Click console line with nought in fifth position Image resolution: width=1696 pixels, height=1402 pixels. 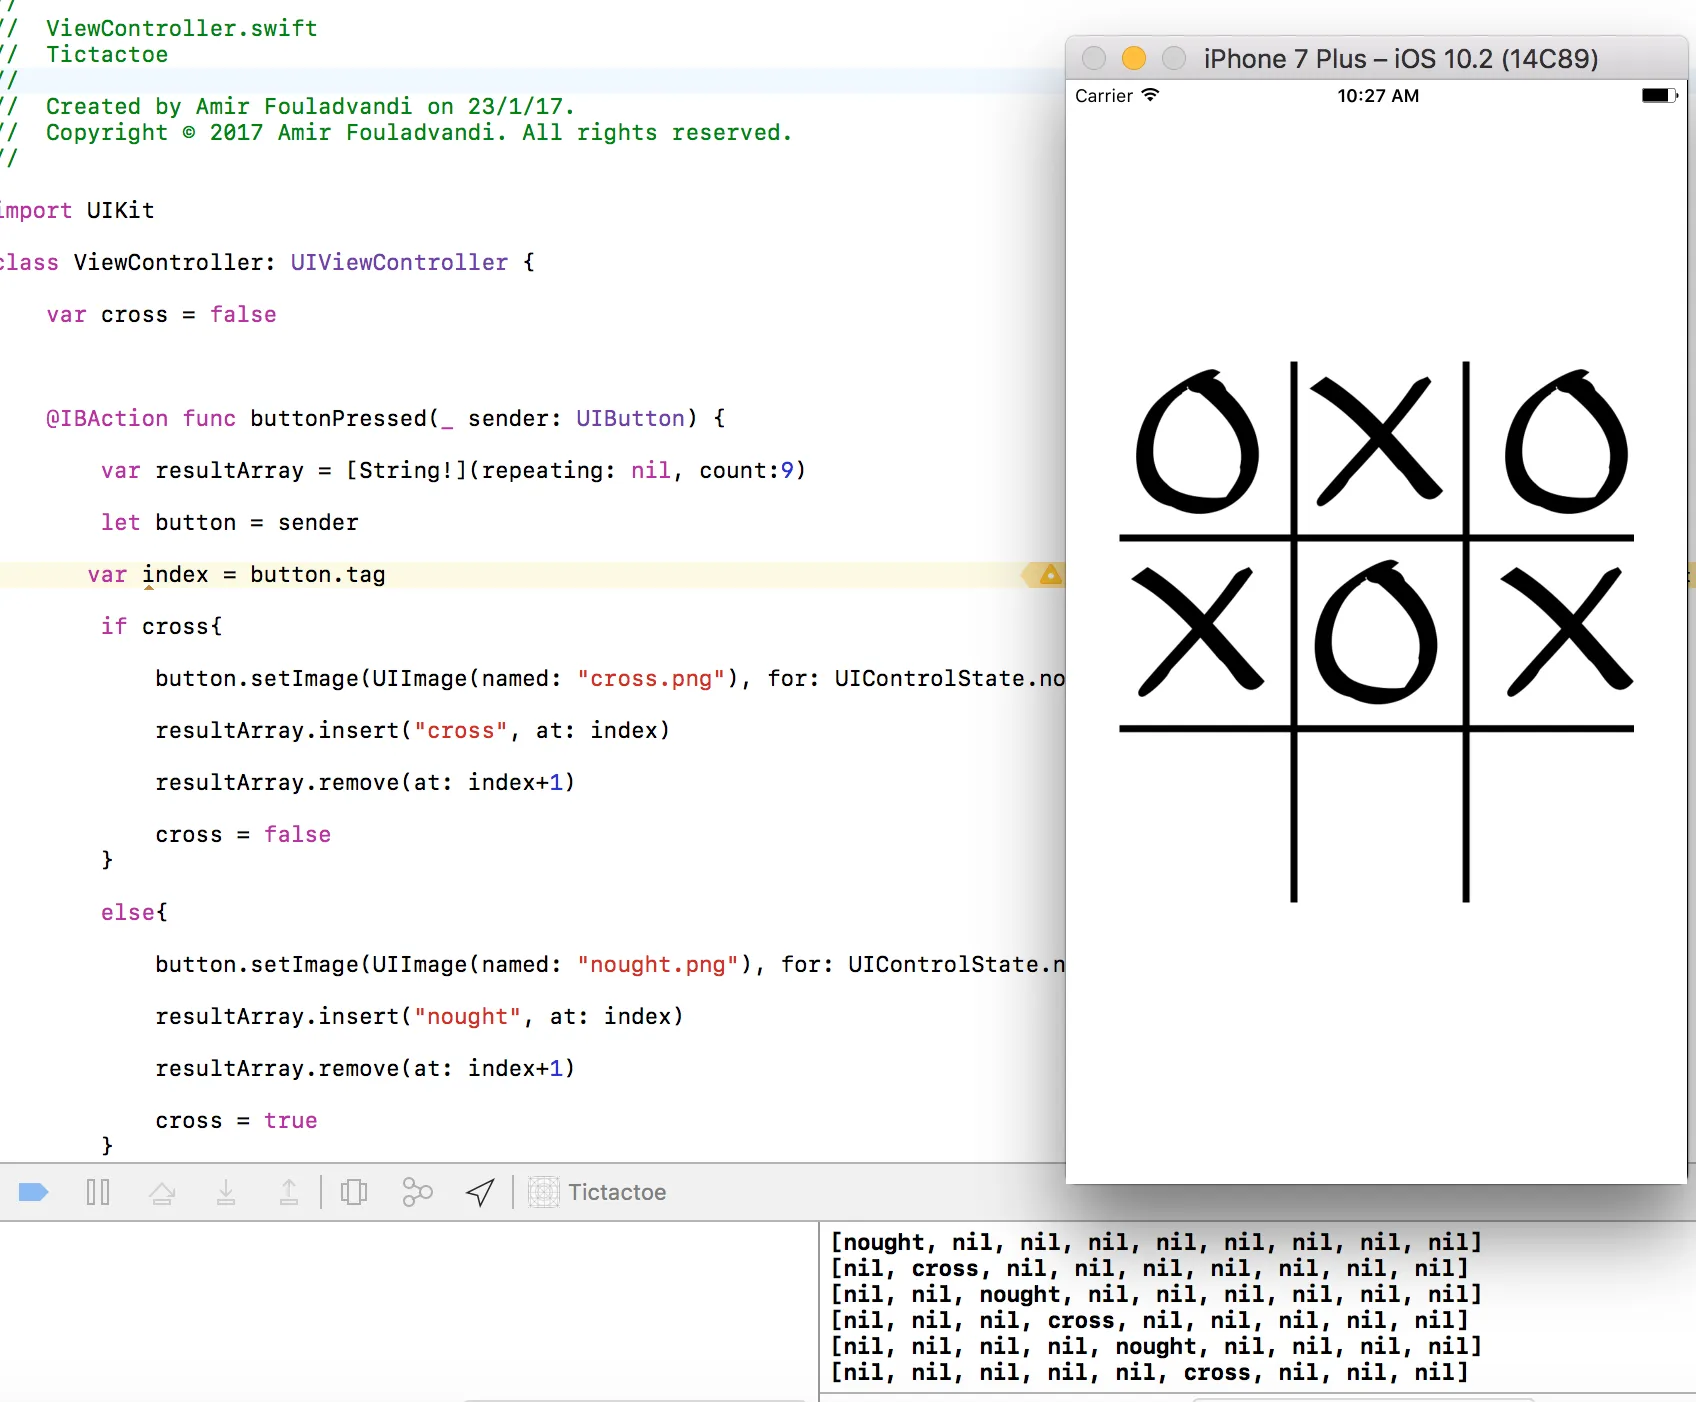point(1156,1346)
